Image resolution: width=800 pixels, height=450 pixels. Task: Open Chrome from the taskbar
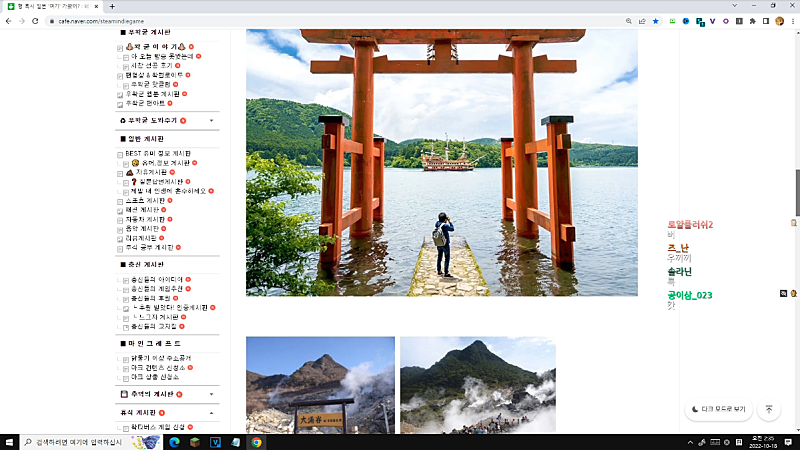click(257, 441)
